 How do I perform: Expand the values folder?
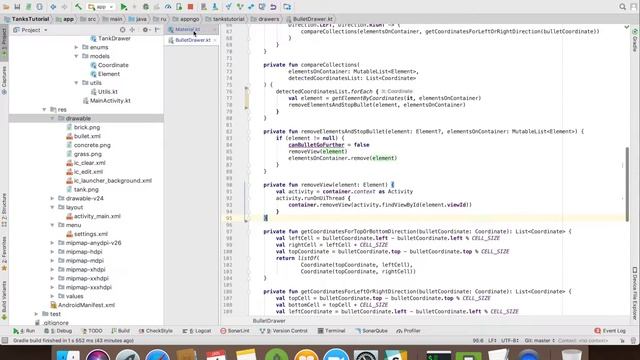click(x=53, y=296)
